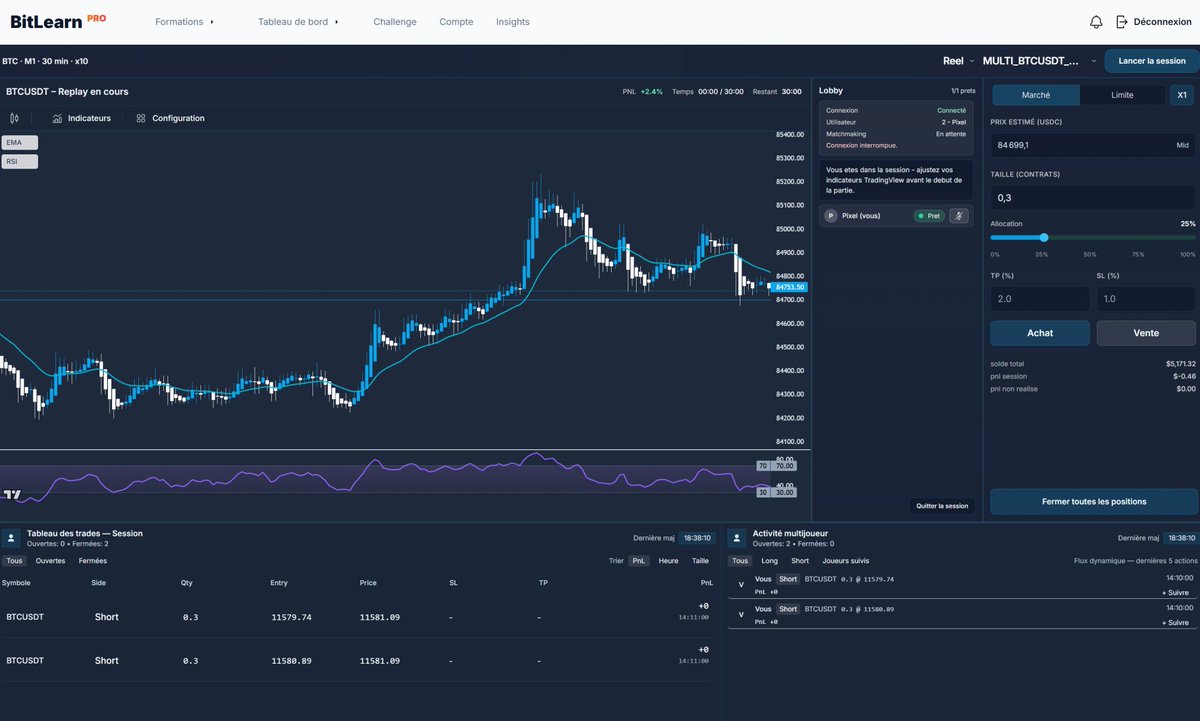
Task: Open the notifications bell
Action: pos(1095,21)
